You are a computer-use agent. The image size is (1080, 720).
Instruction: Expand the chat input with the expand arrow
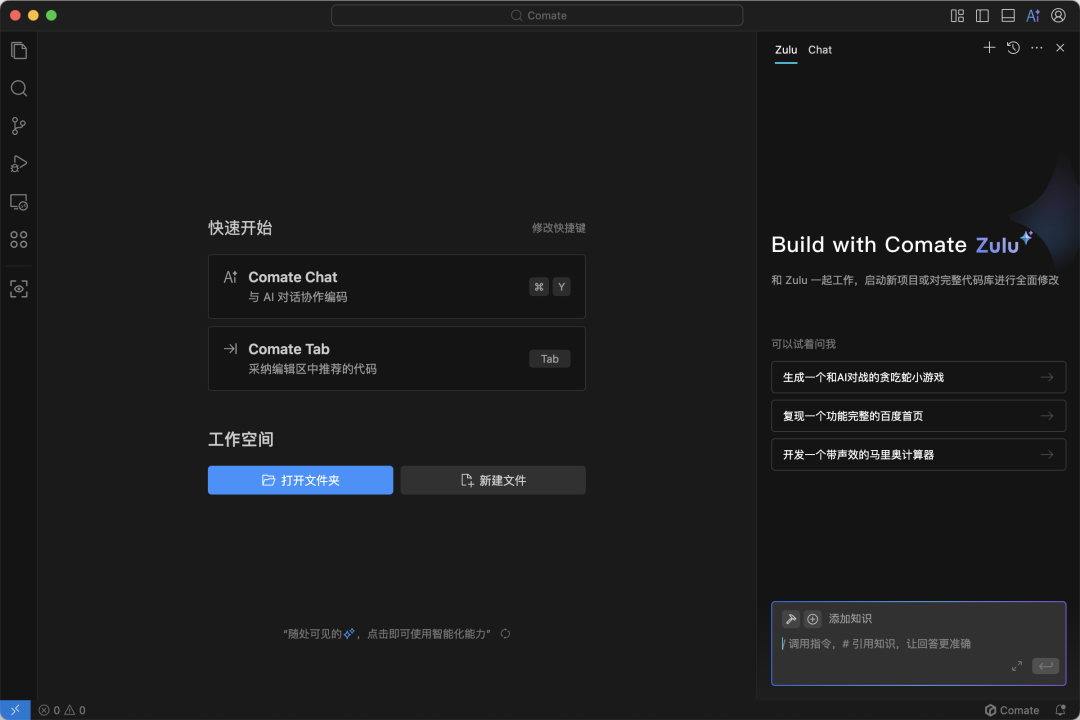coord(1017,666)
